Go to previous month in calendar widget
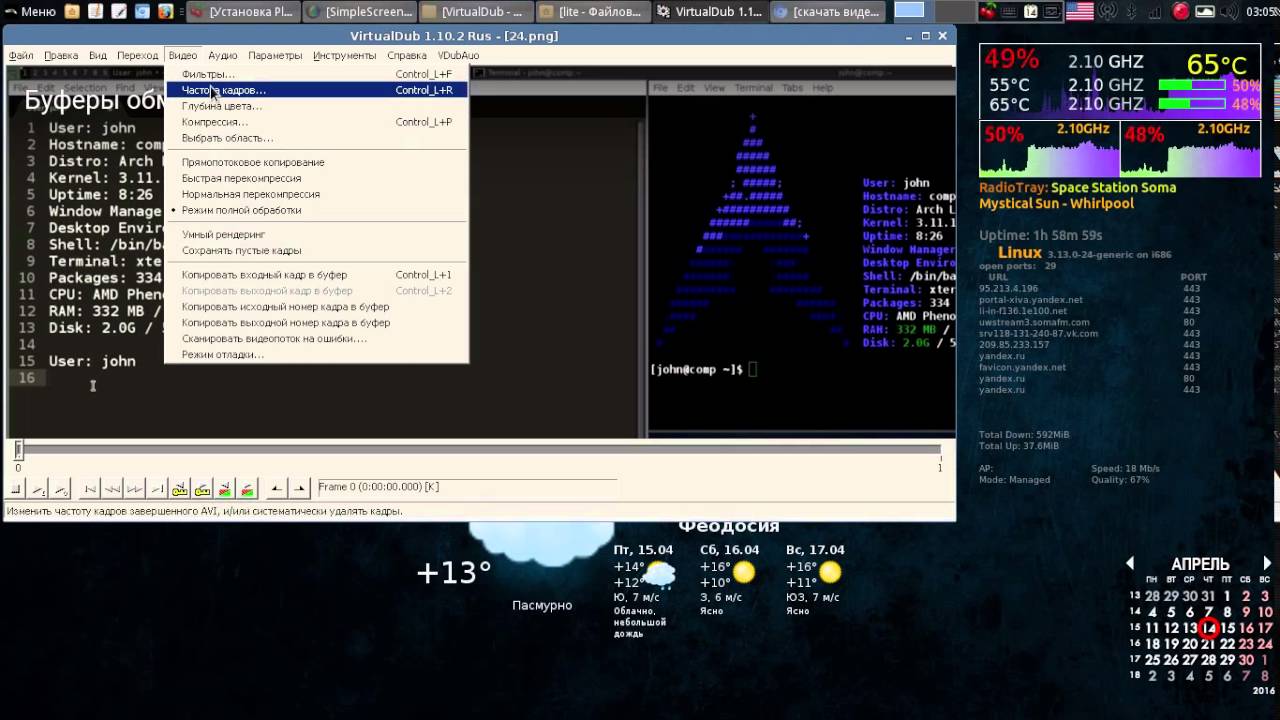This screenshot has width=1280, height=720. click(1131, 564)
